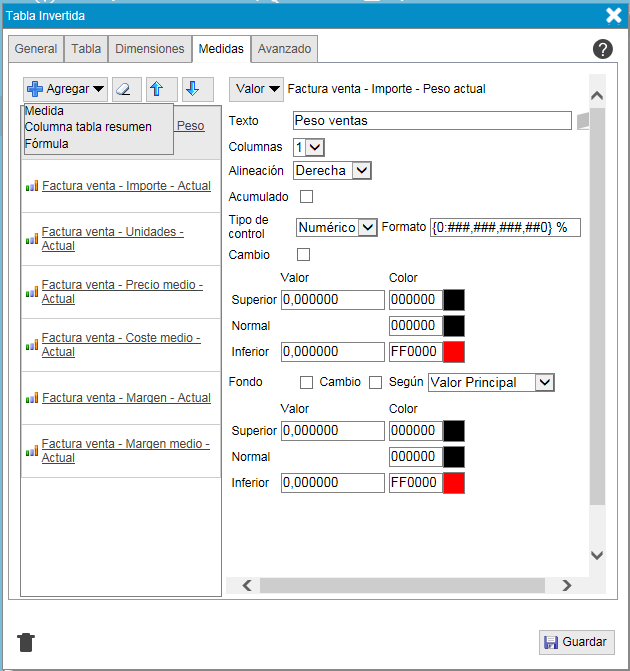Toggle the Cambio checkbox under Tipo de control
This screenshot has height=671, width=630.
pos(304,255)
